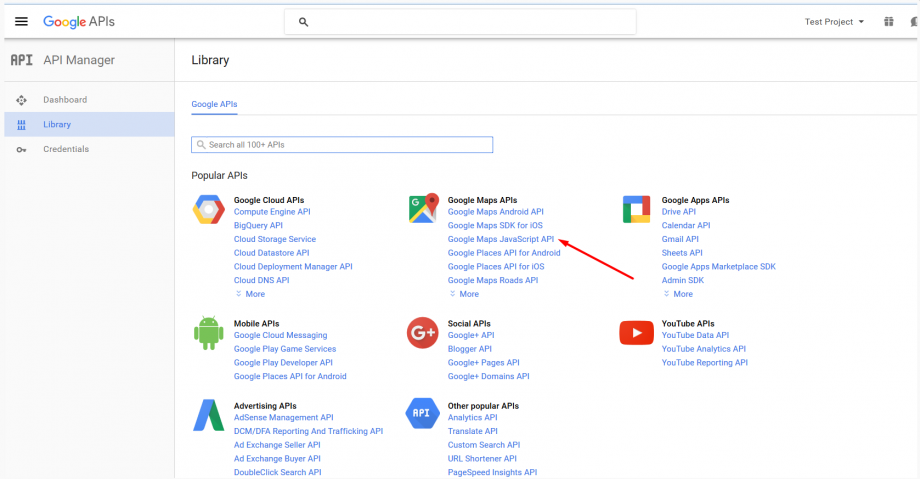The height and width of the screenshot is (479, 920).
Task: Click the Google Apps APIs icon
Action: click(637, 211)
